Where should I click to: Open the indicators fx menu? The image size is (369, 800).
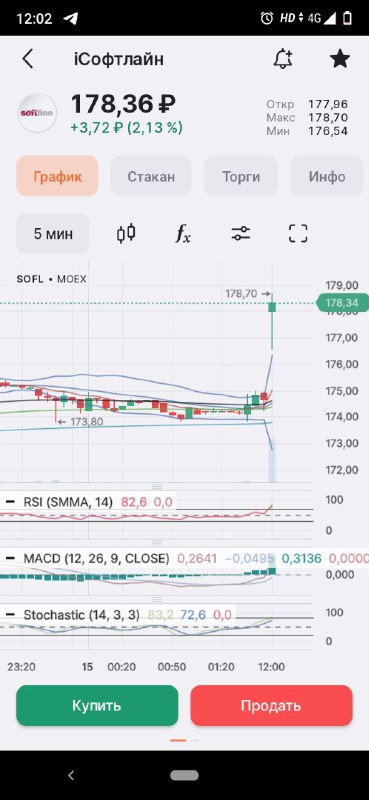click(183, 234)
